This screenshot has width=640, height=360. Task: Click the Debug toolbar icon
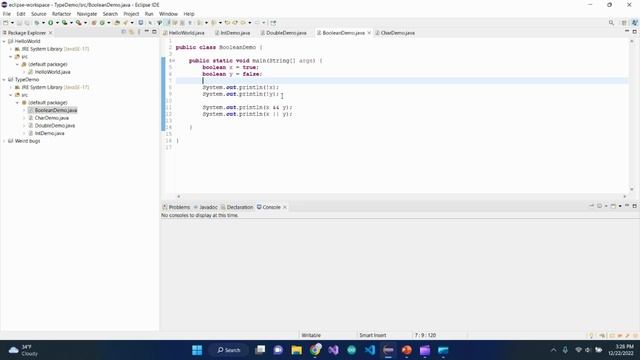(x=37, y=23)
